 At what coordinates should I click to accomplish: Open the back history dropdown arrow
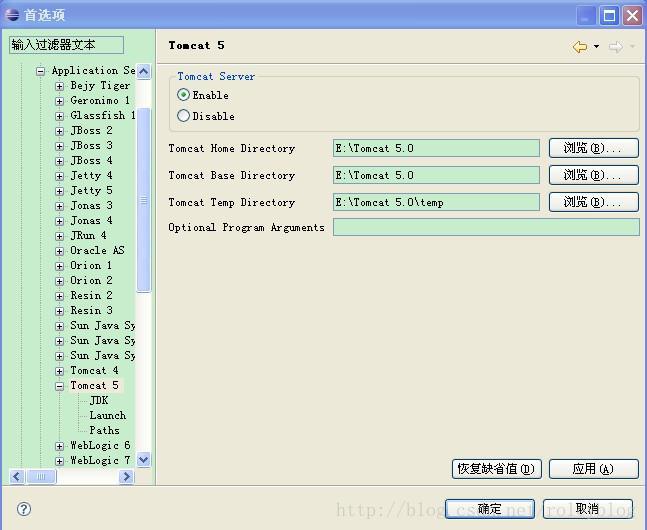tap(596, 47)
